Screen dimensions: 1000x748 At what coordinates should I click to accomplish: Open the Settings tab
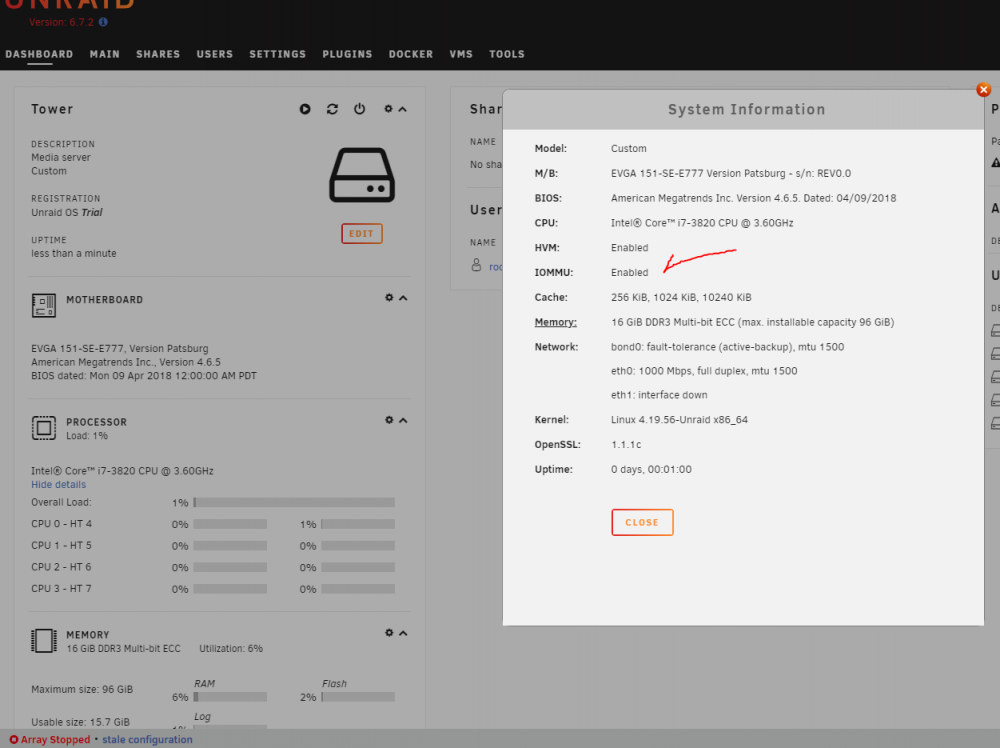point(277,54)
